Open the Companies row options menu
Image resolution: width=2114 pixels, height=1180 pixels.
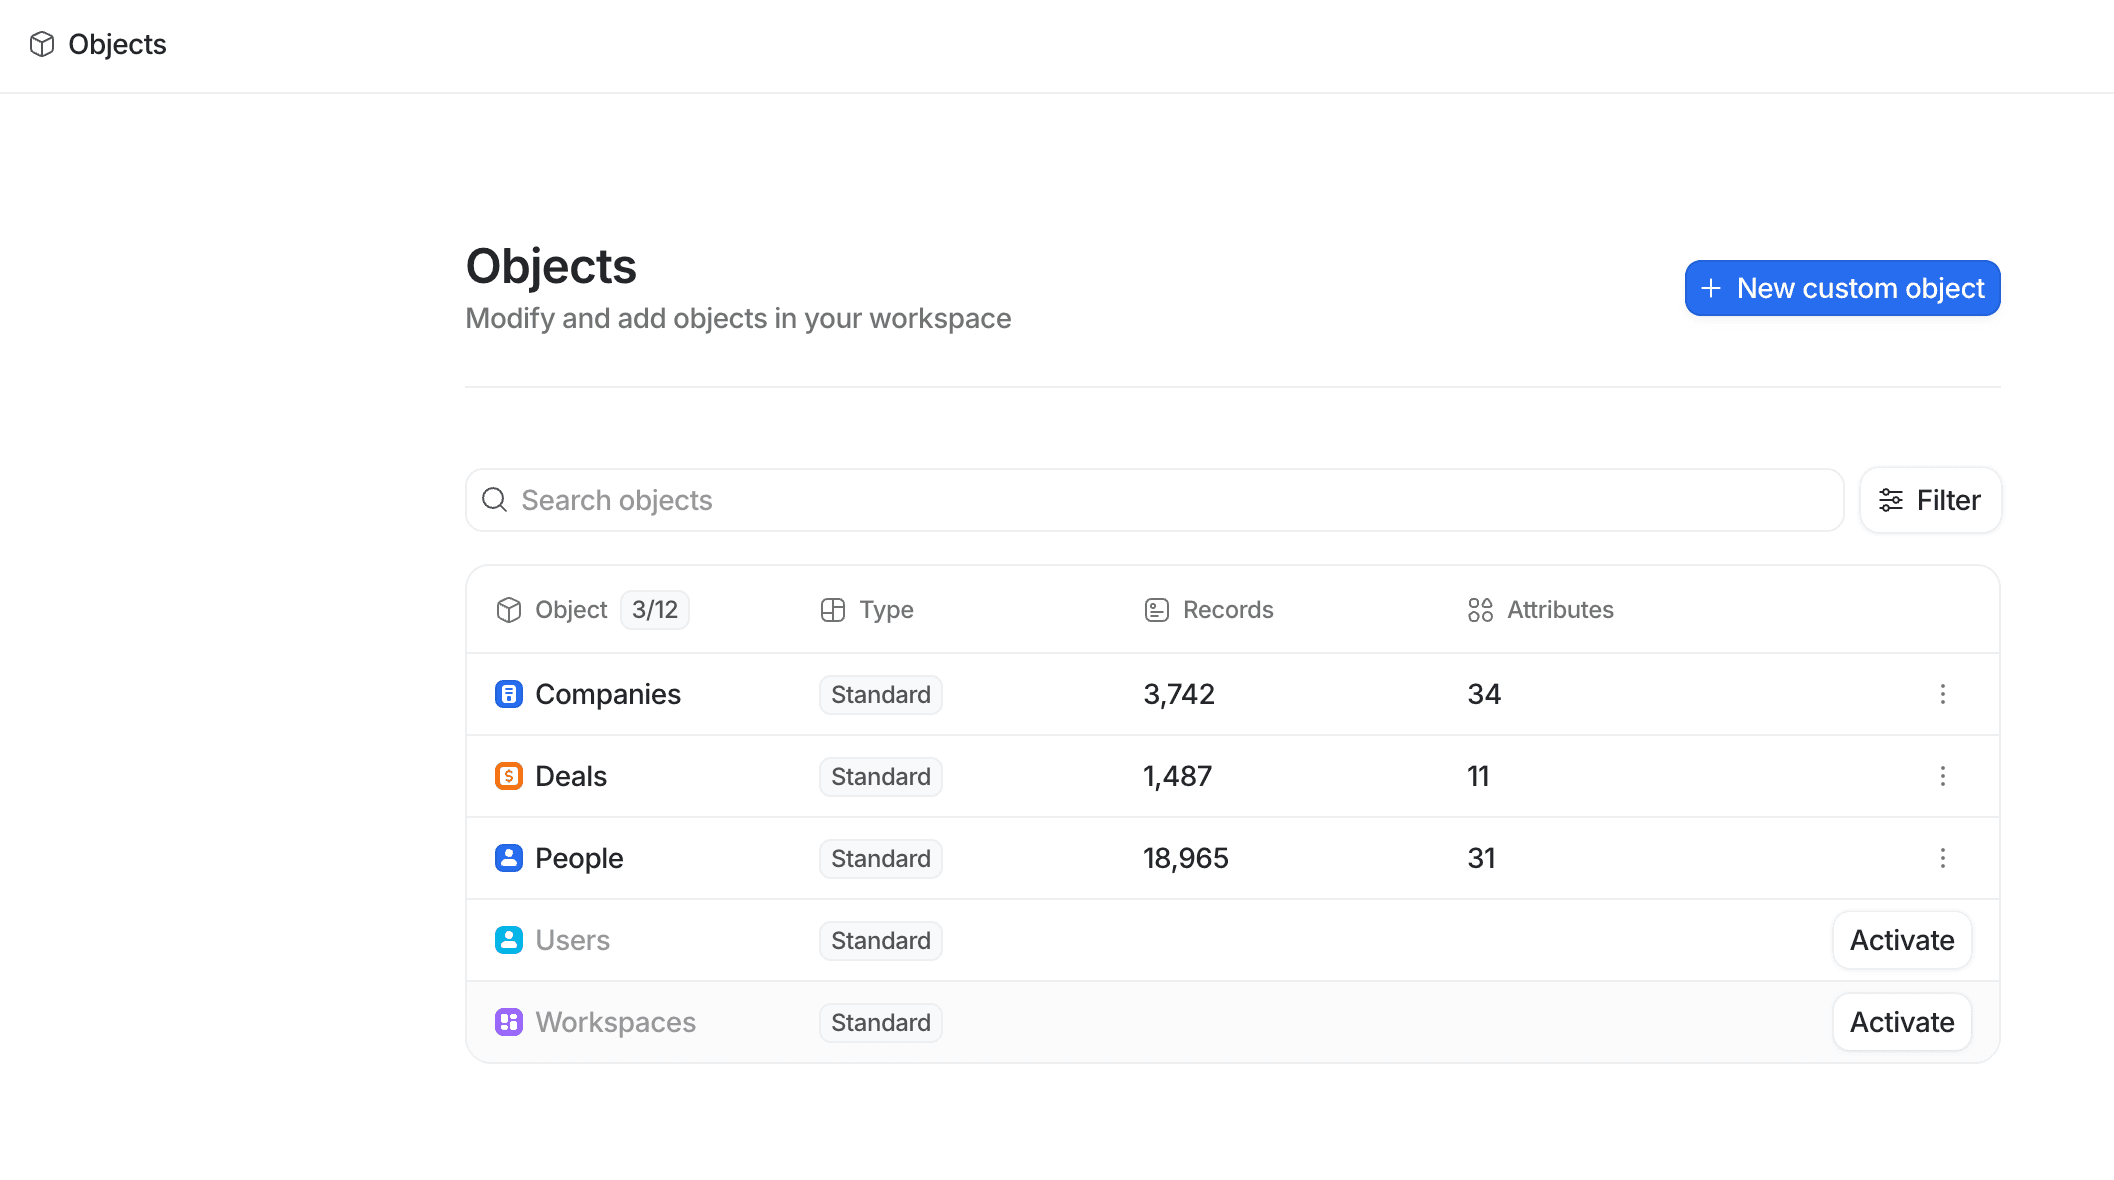pyautogui.click(x=1943, y=694)
